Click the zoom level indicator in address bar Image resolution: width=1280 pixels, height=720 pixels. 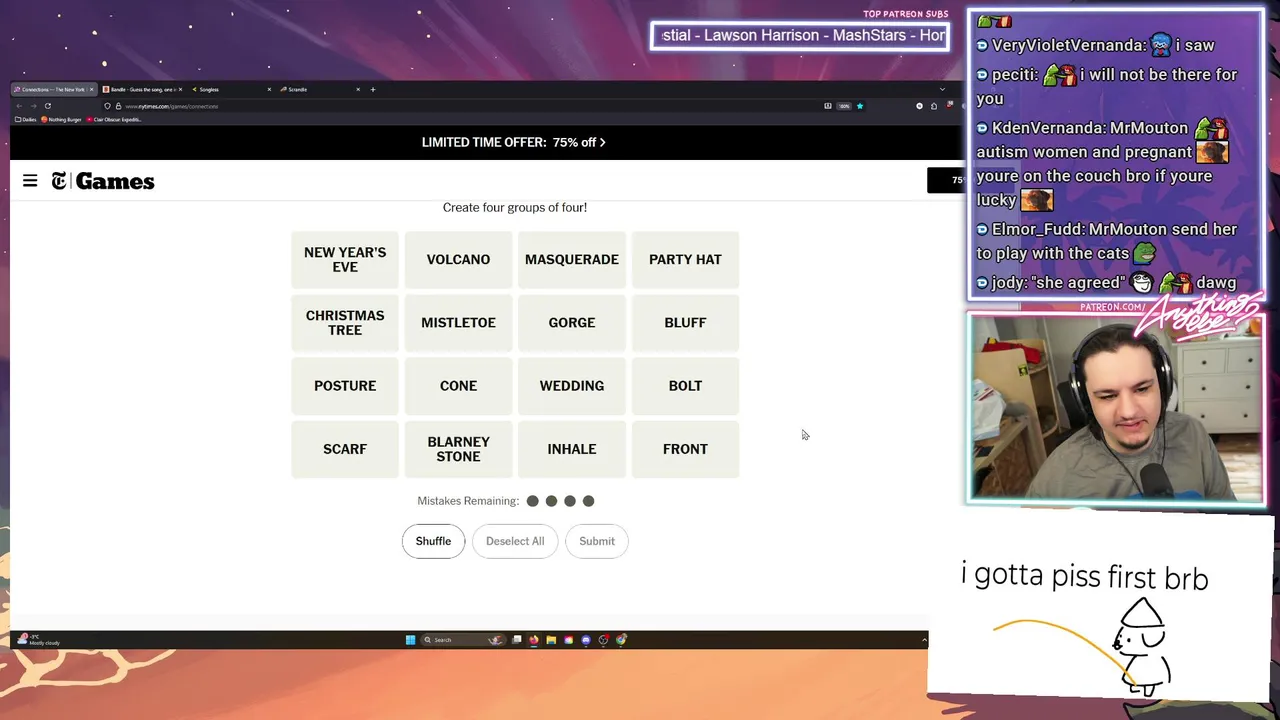[x=845, y=106]
